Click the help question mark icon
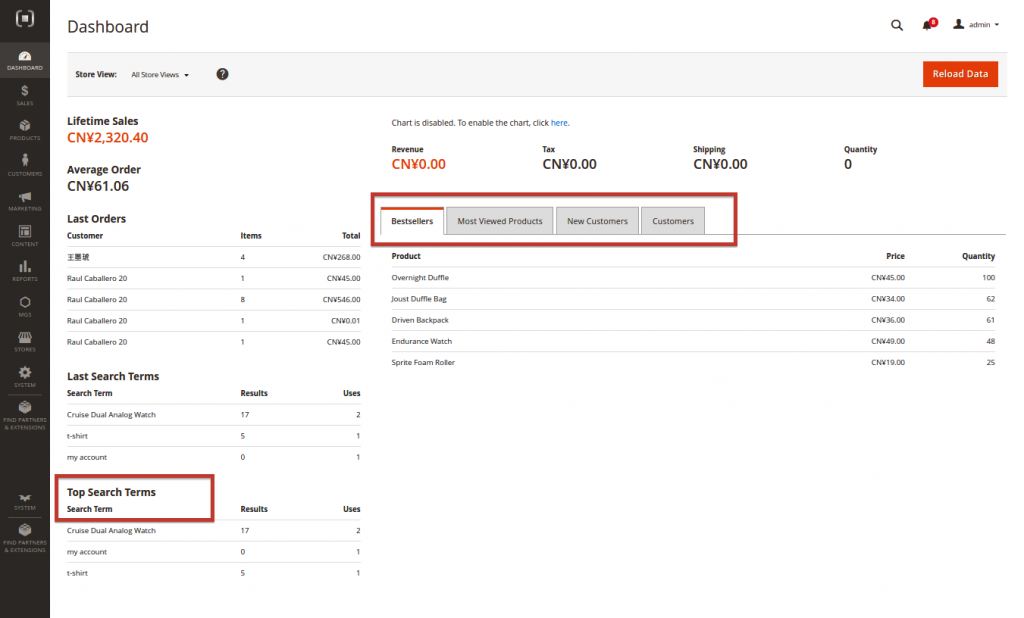 222,74
